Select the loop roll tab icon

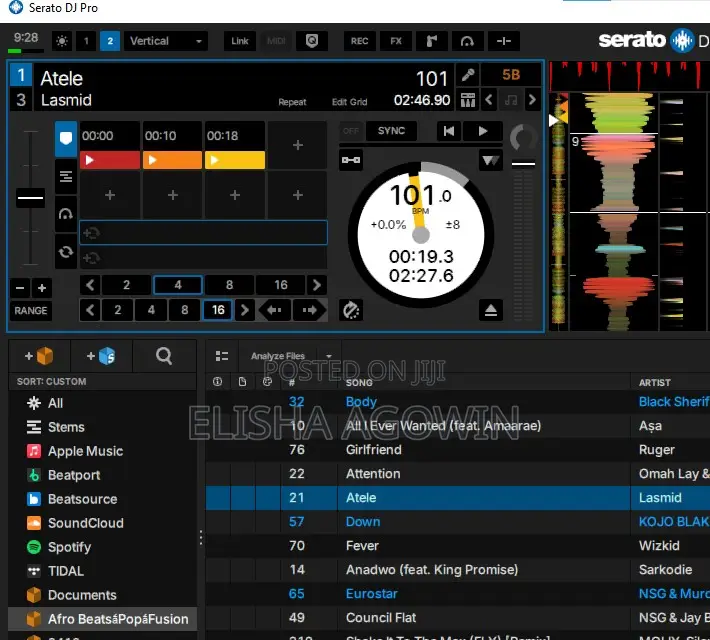(x=66, y=252)
